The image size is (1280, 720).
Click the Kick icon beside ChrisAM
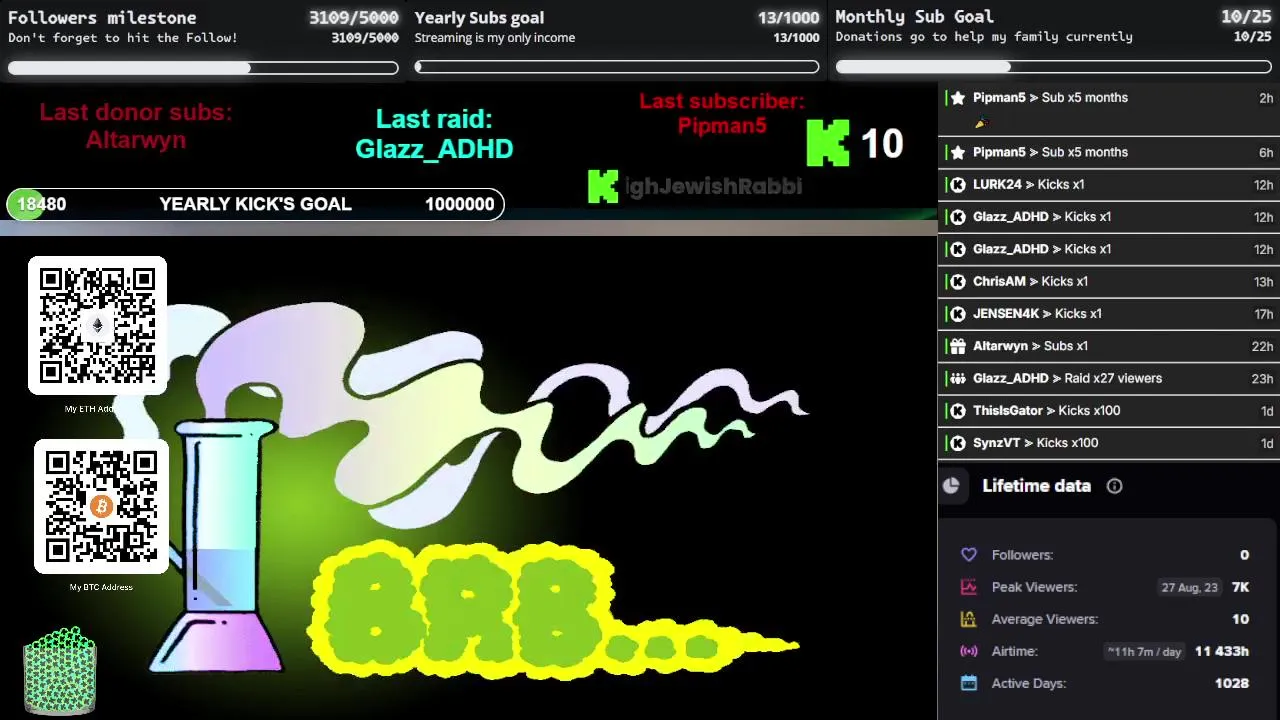pyautogui.click(x=958, y=282)
